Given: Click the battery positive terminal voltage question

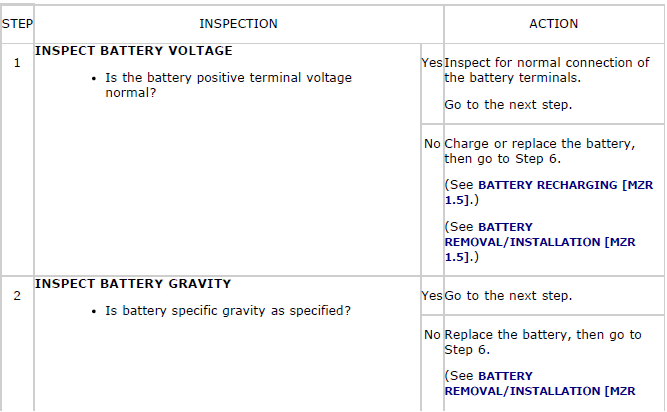Looking at the screenshot, I should [228, 85].
